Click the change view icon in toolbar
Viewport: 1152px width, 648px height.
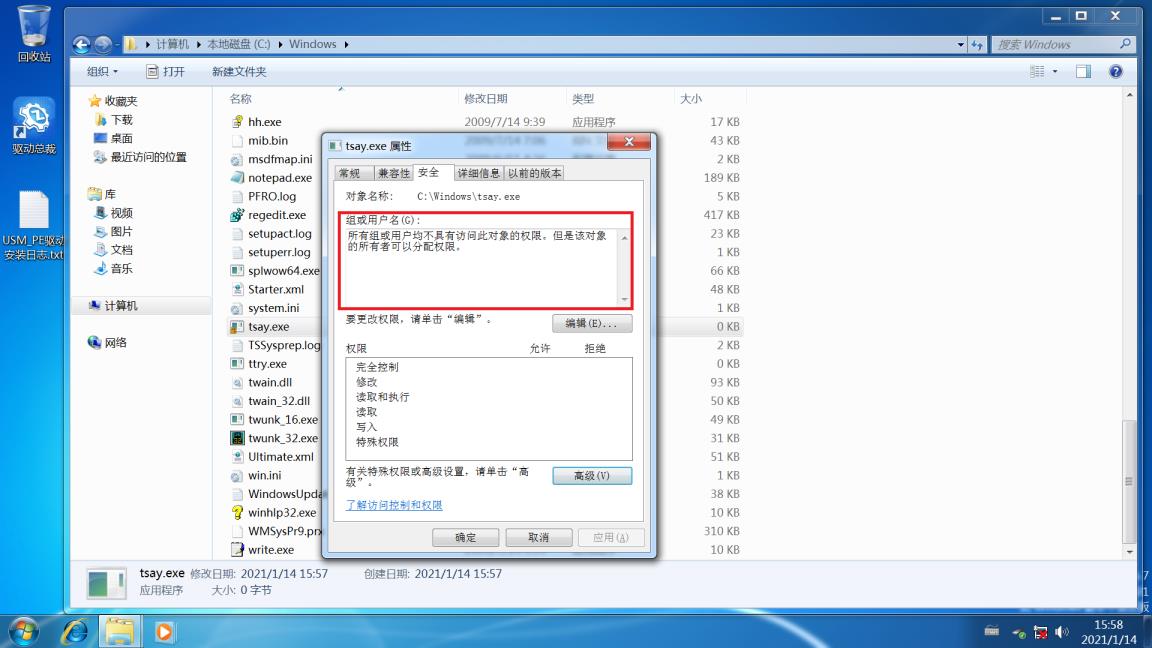tap(1037, 71)
